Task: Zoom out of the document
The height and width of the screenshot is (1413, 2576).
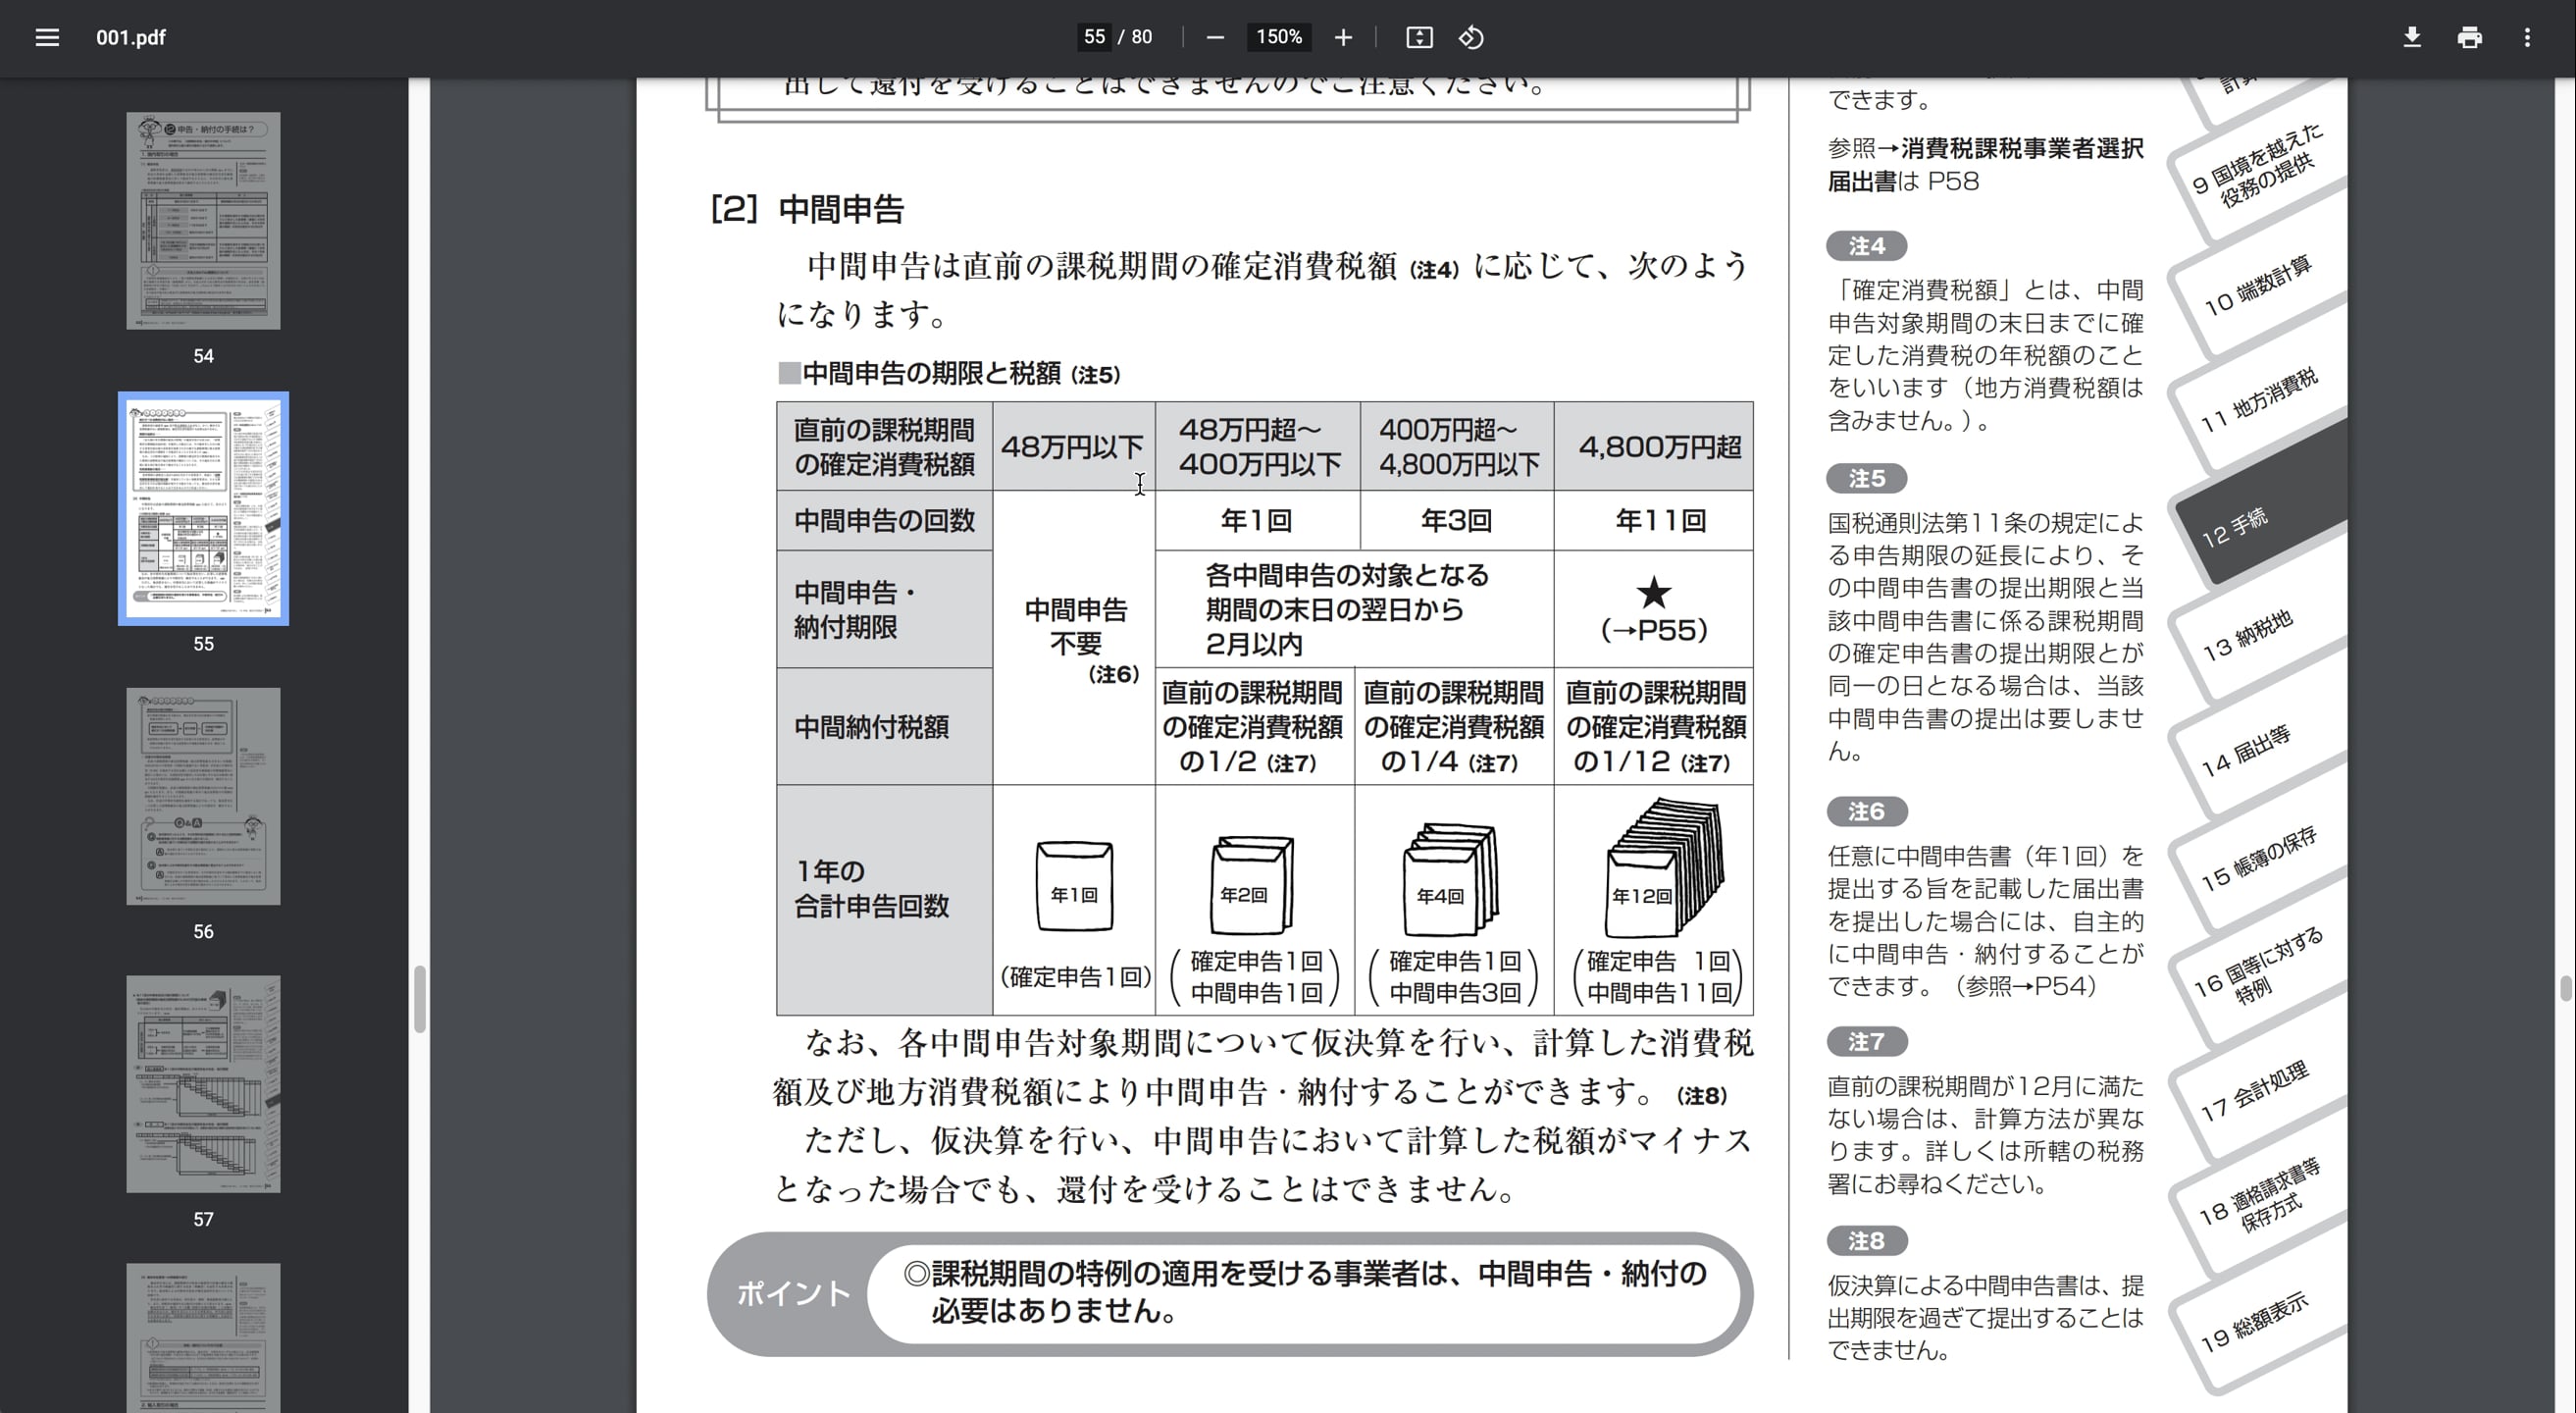Action: pyautogui.click(x=1215, y=37)
